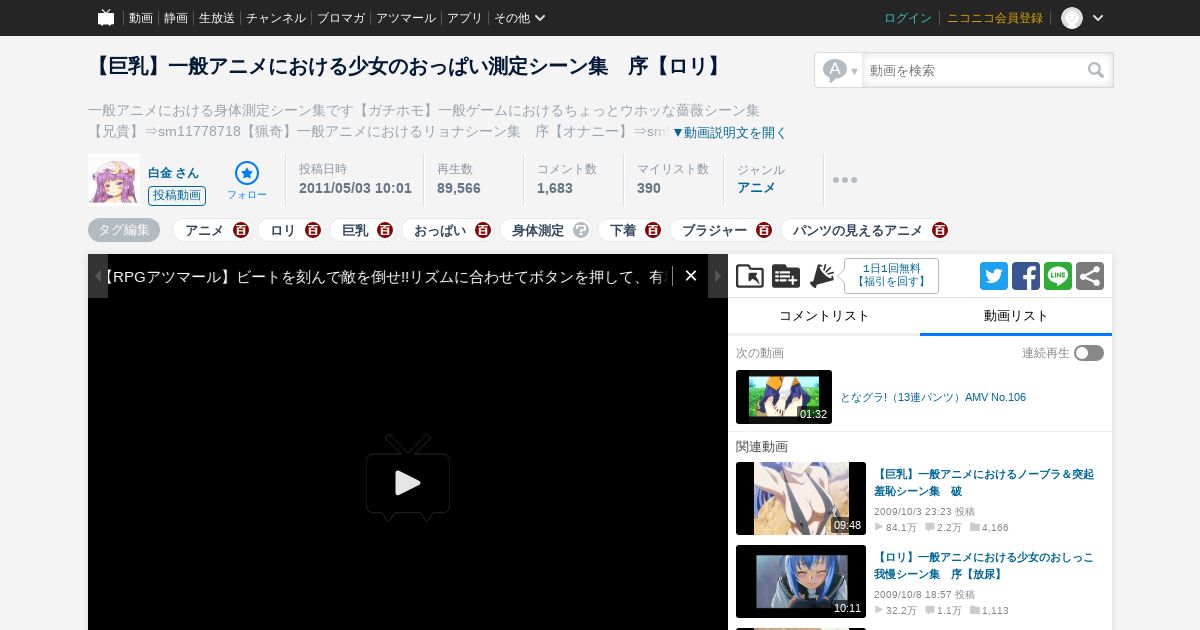Go to 生放送 in the top bar
The width and height of the screenshot is (1200, 630).
click(x=217, y=18)
